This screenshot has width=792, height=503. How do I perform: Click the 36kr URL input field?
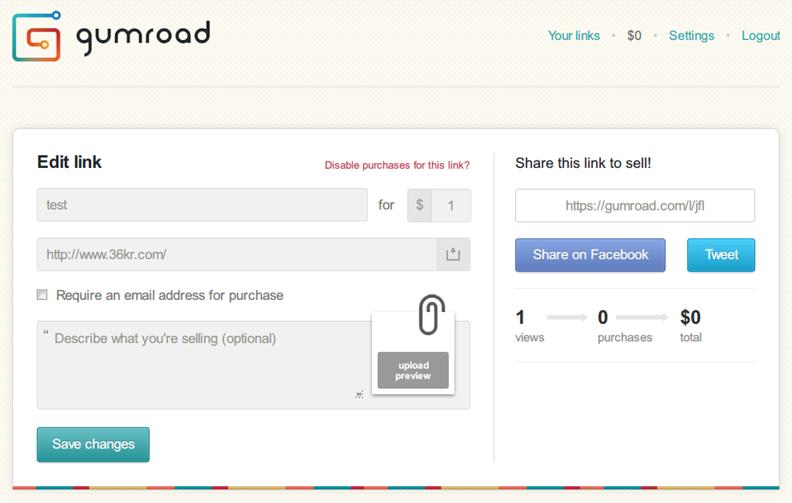coord(236,255)
